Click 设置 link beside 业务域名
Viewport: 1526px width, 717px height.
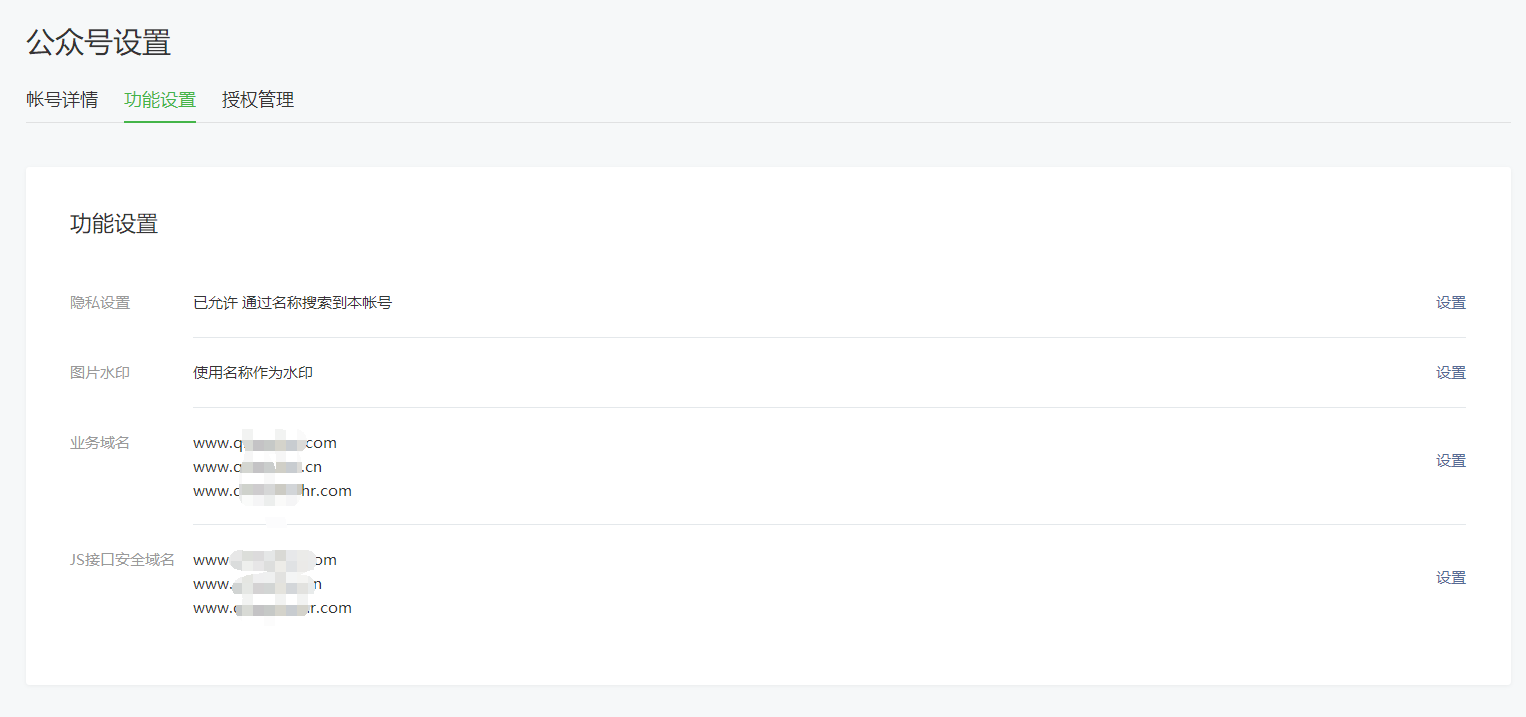(x=1451, y=461)
